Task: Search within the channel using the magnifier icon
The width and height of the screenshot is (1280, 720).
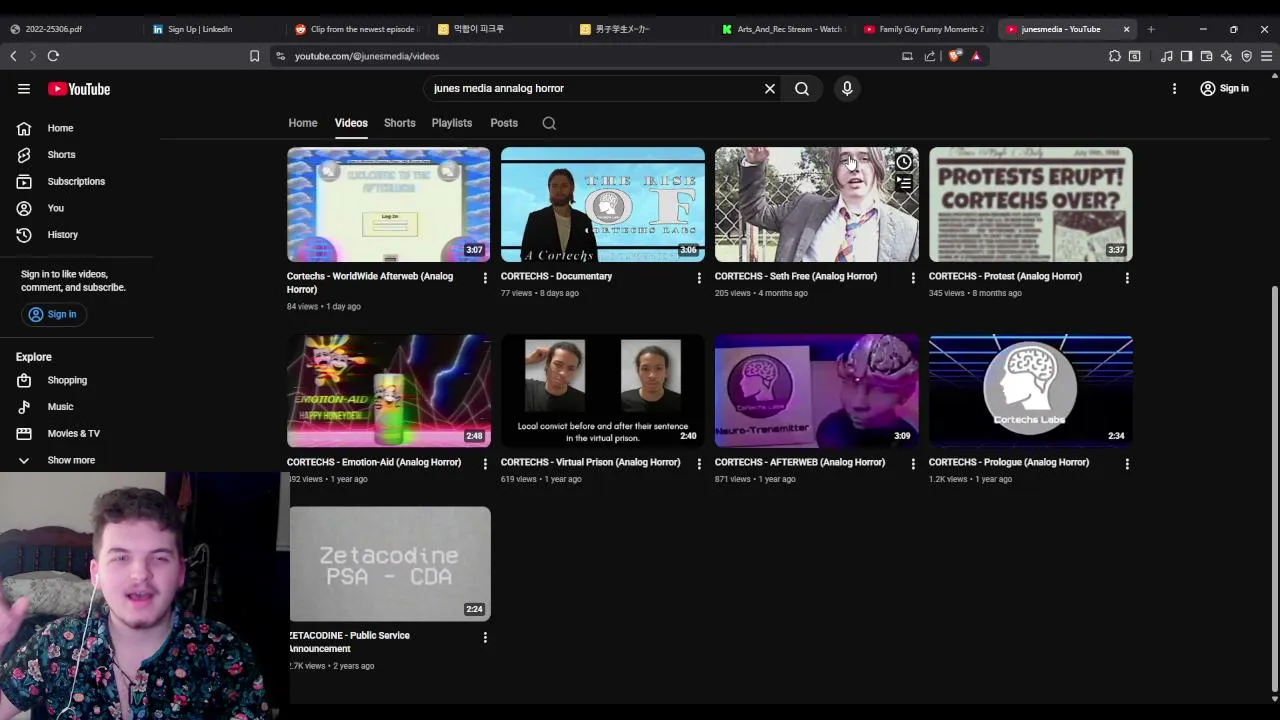Action: pyautogui.click(x=549, y=123)
